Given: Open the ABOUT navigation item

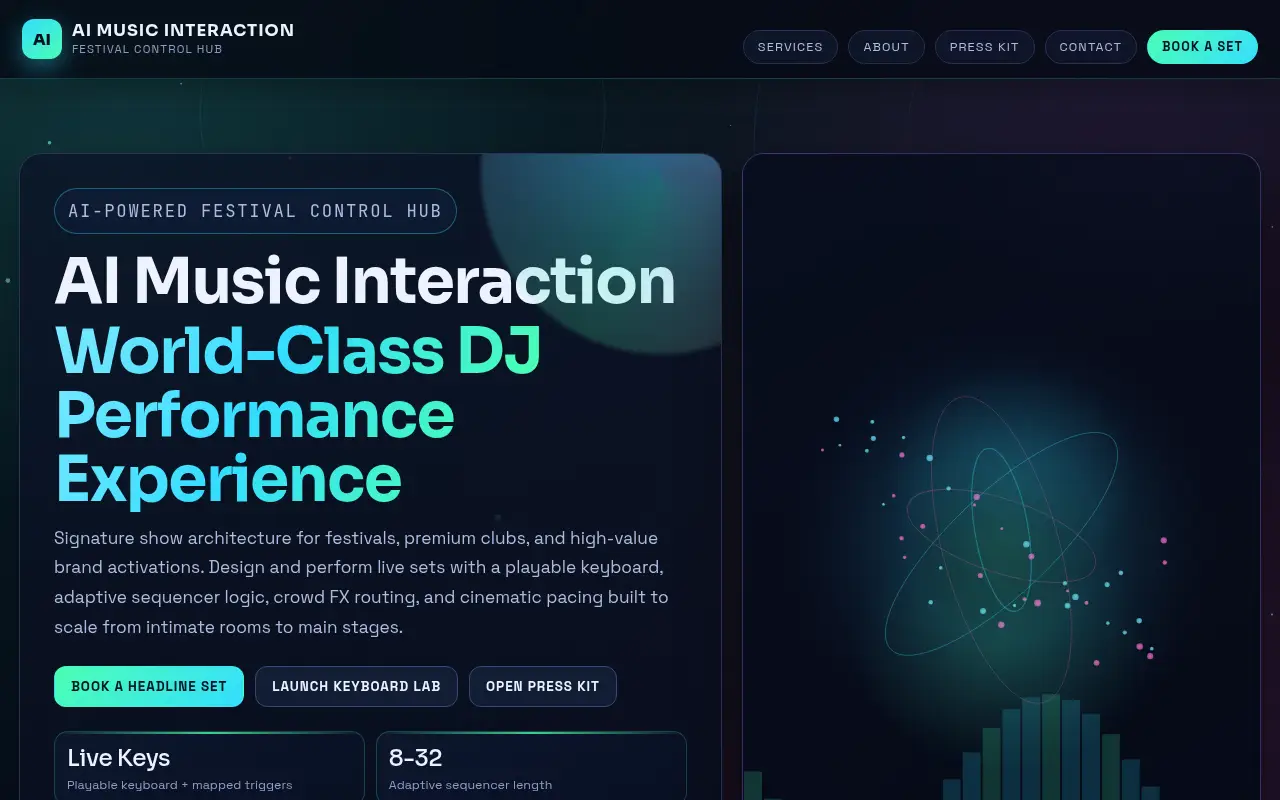Looking at the screenshot, I should coord(886,47).
